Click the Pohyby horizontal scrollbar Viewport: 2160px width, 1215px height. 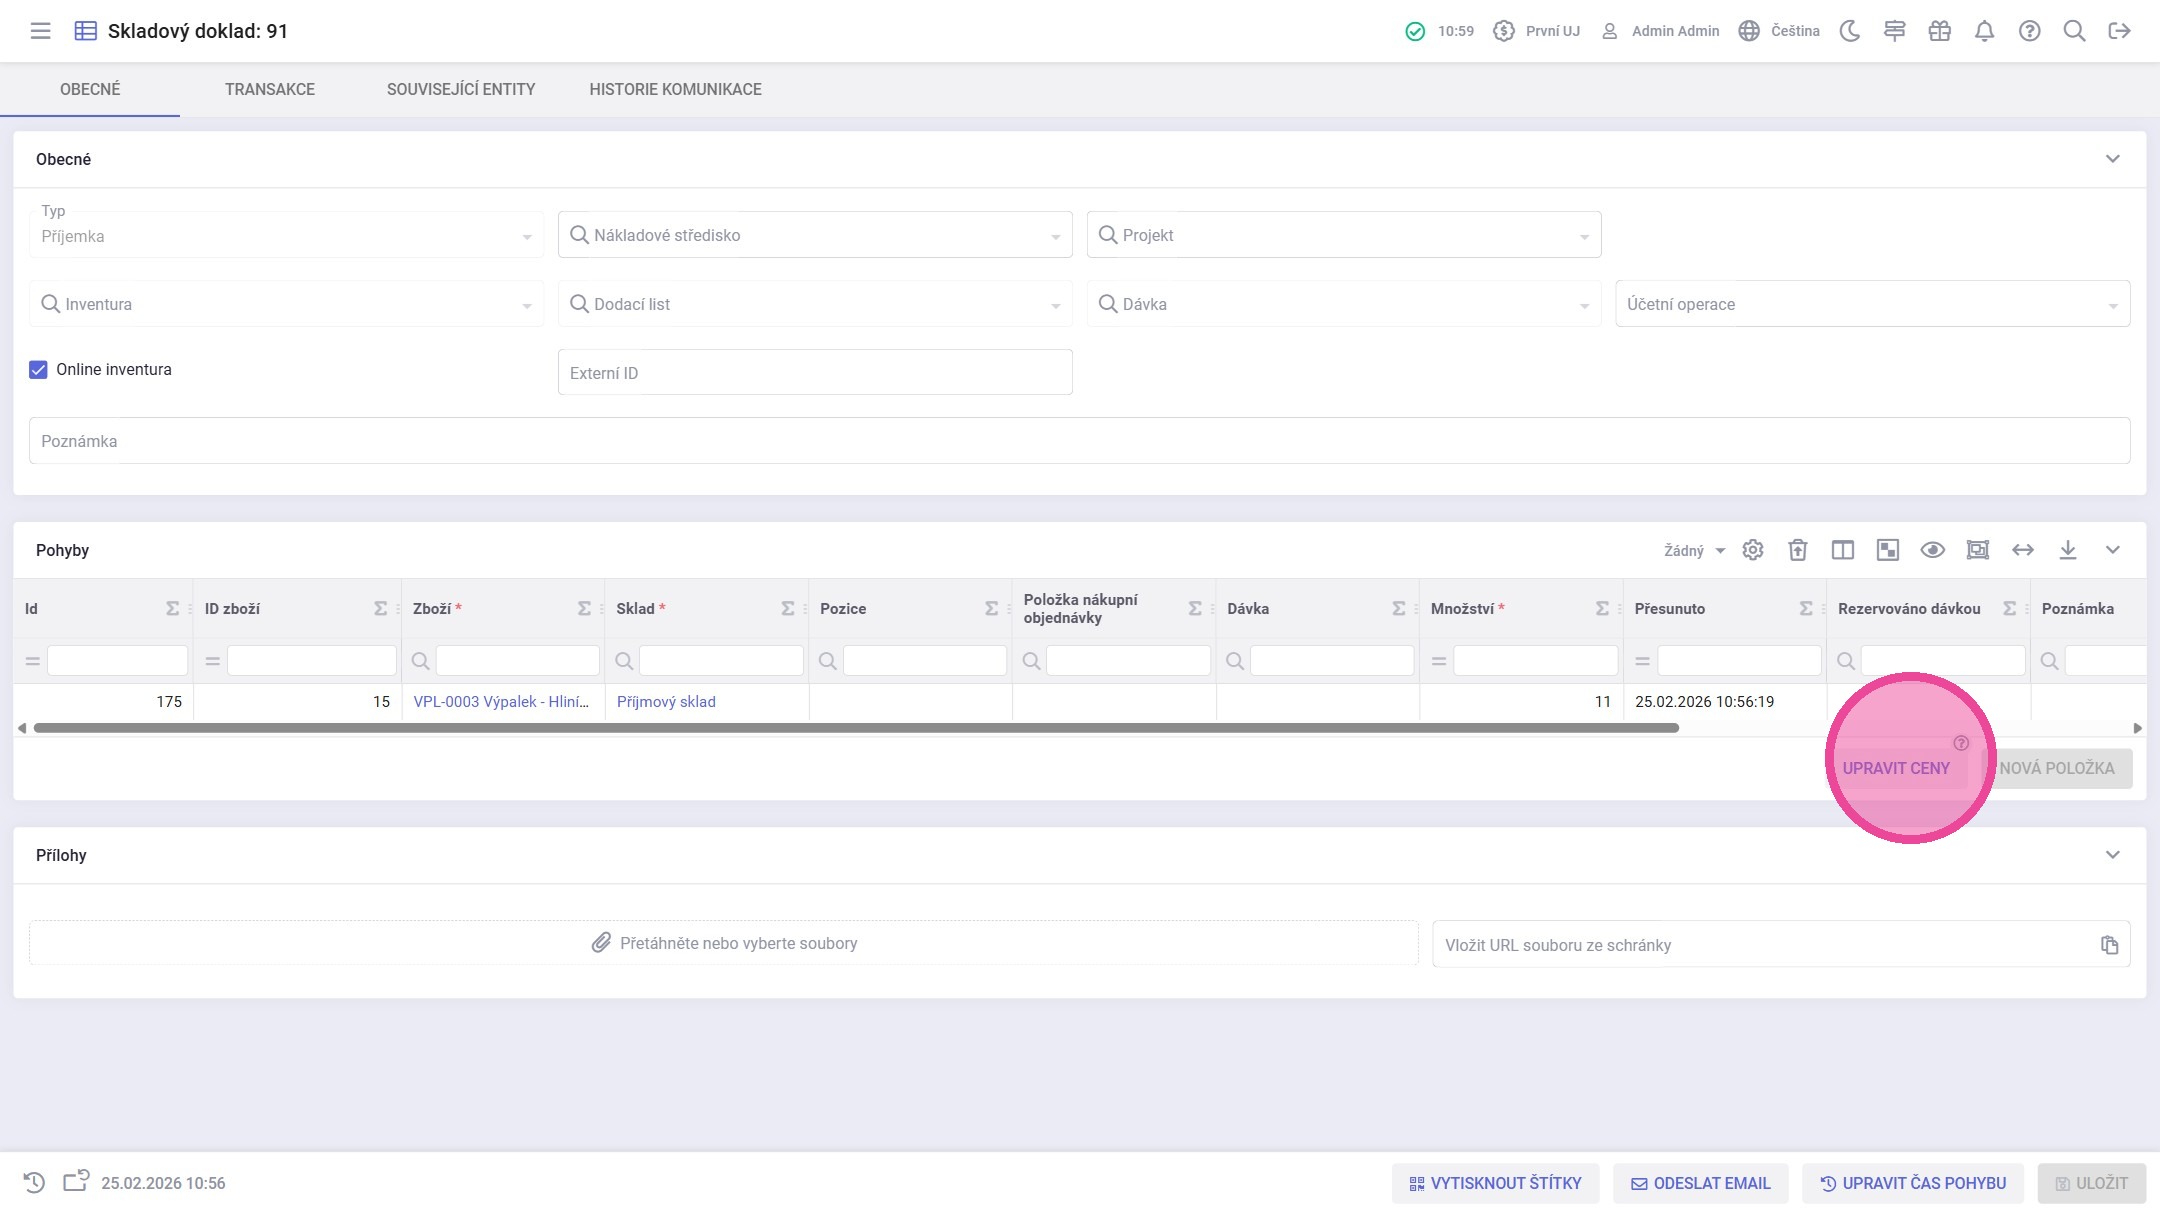855,728
